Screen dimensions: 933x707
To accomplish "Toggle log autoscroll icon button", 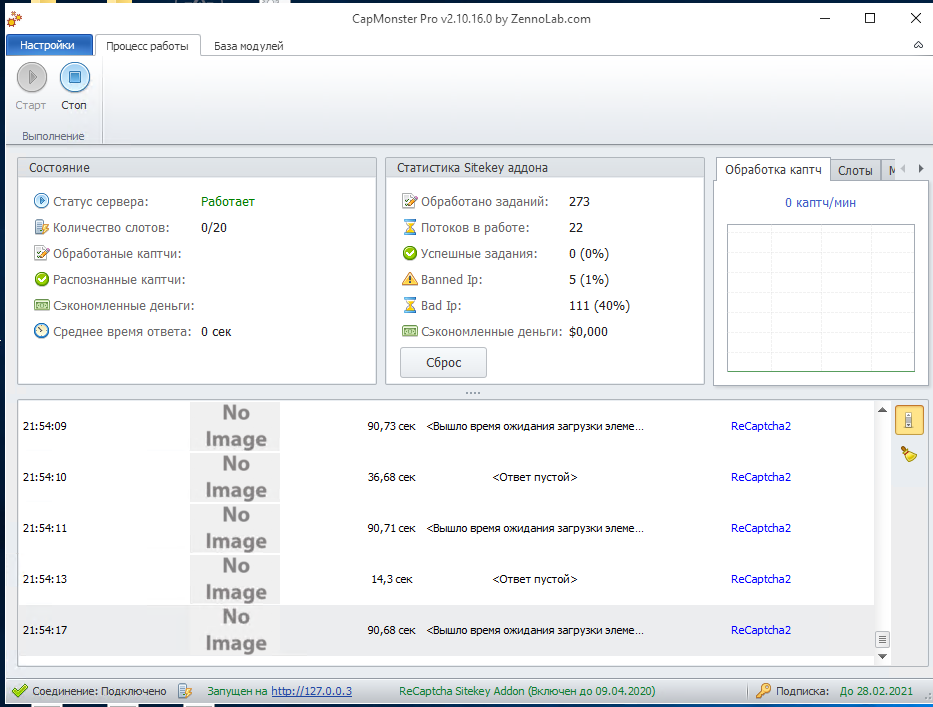I will click(909, 420).
